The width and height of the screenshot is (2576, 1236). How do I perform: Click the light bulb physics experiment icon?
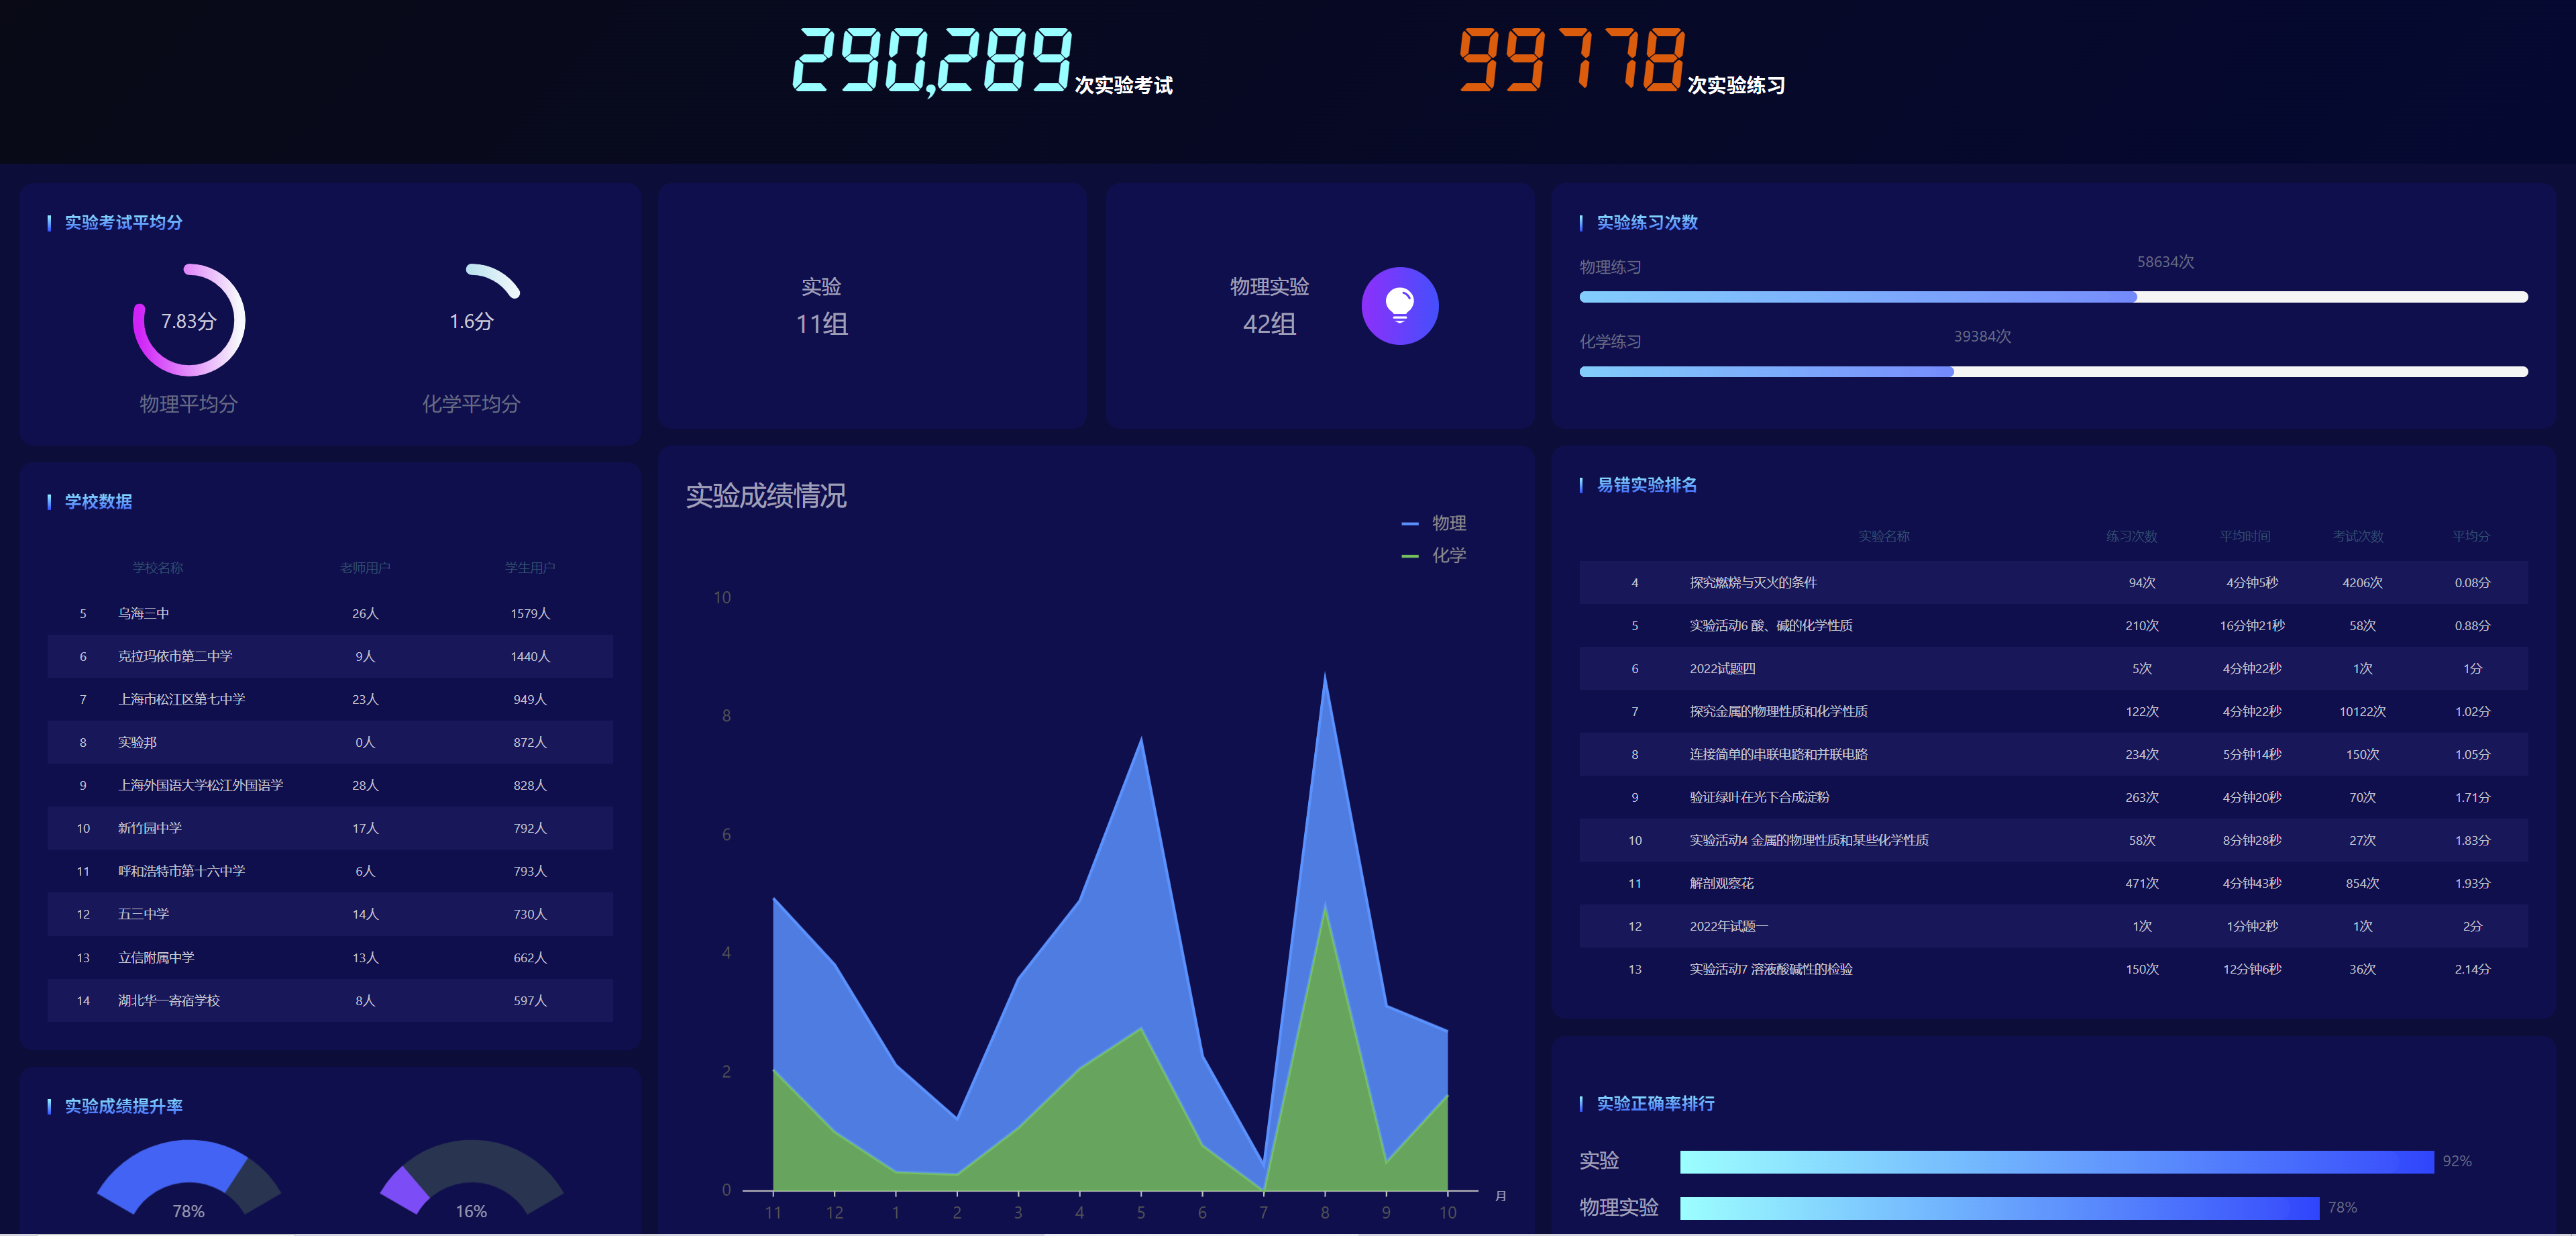point(1399,306)
